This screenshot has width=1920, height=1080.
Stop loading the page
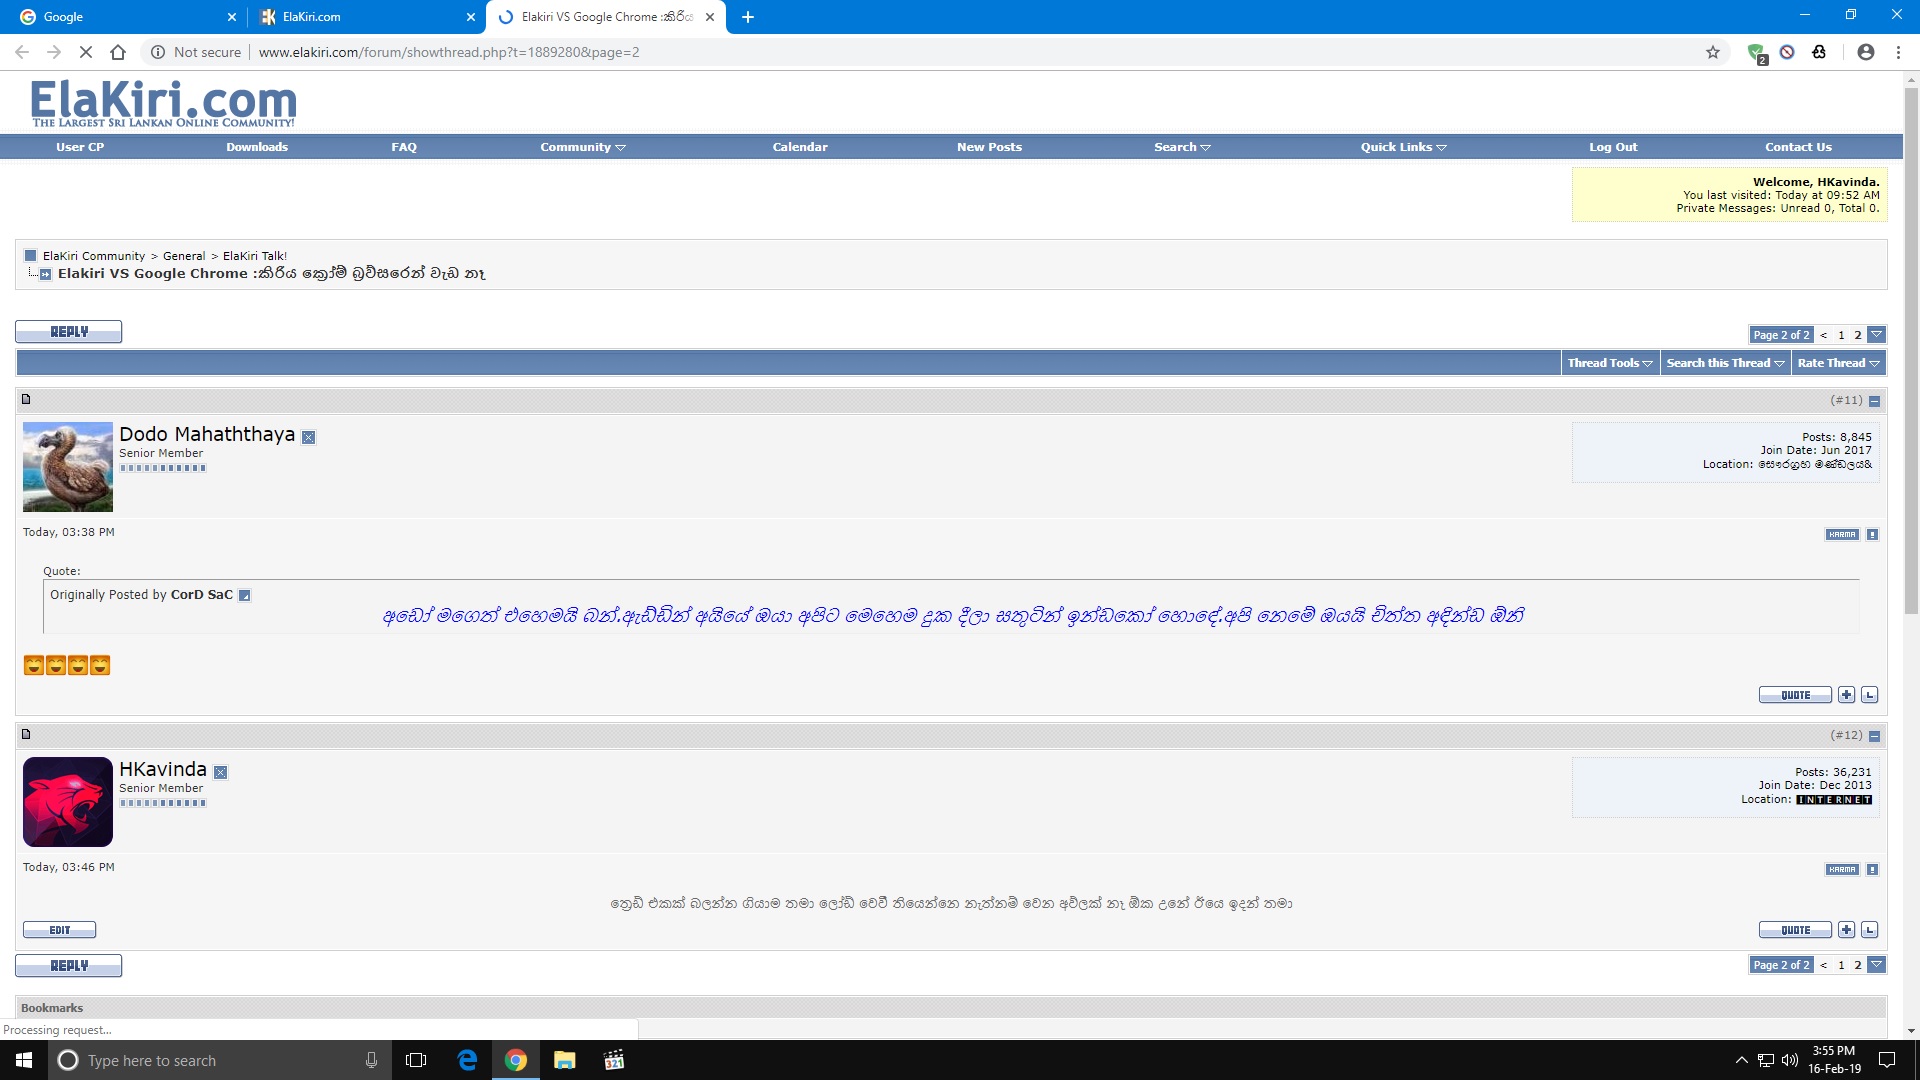pos(86,52)
